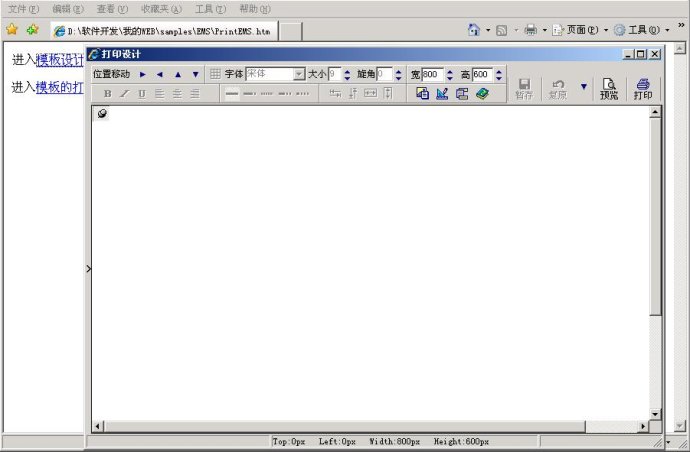The width and height of the screenshot is (690, 452).
Task: Click the green book icon in toolbar
Action: click(483, 94)
